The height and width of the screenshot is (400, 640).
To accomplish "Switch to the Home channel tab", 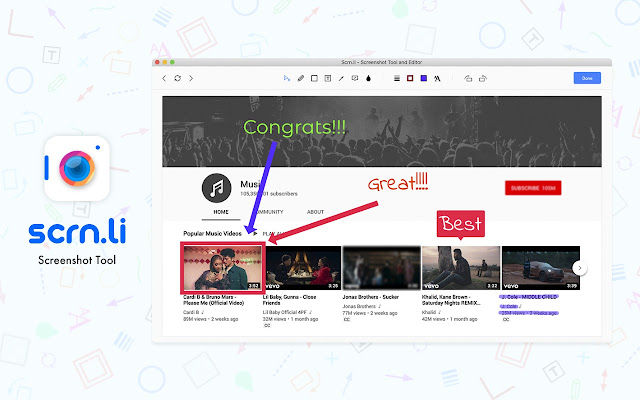I will tap(221, 212).
